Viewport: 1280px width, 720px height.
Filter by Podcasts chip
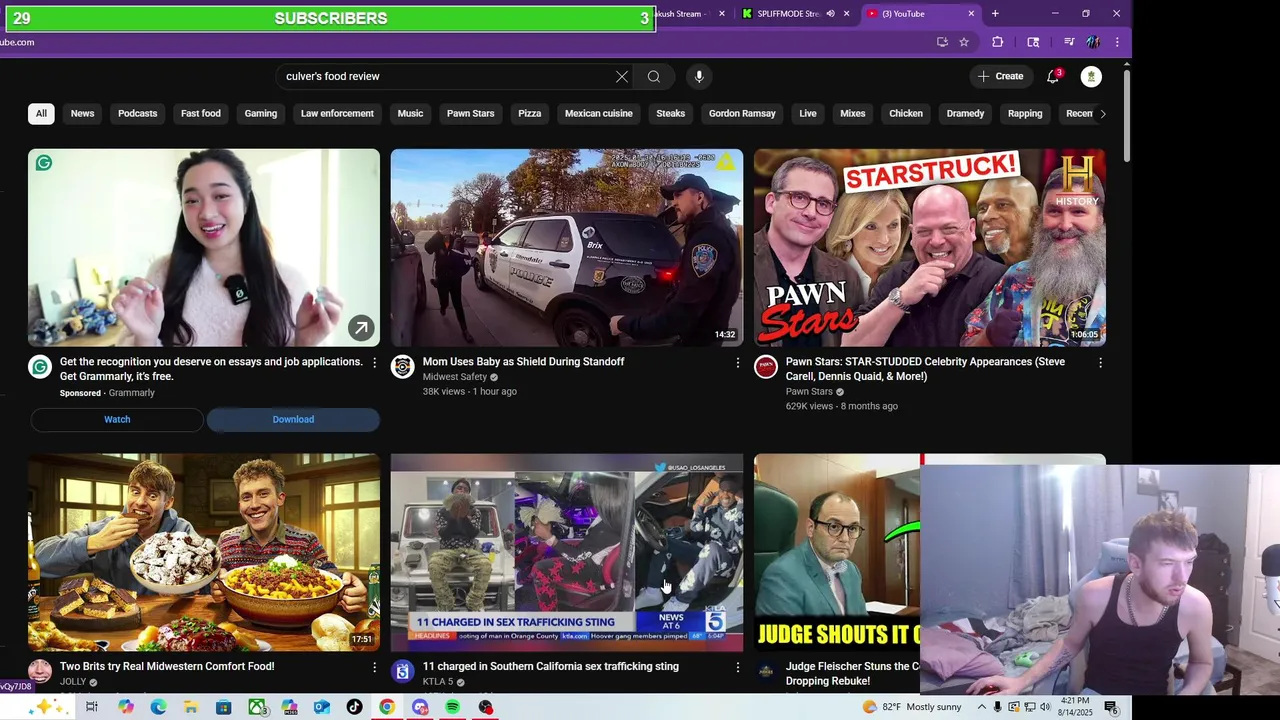[137, 114]
